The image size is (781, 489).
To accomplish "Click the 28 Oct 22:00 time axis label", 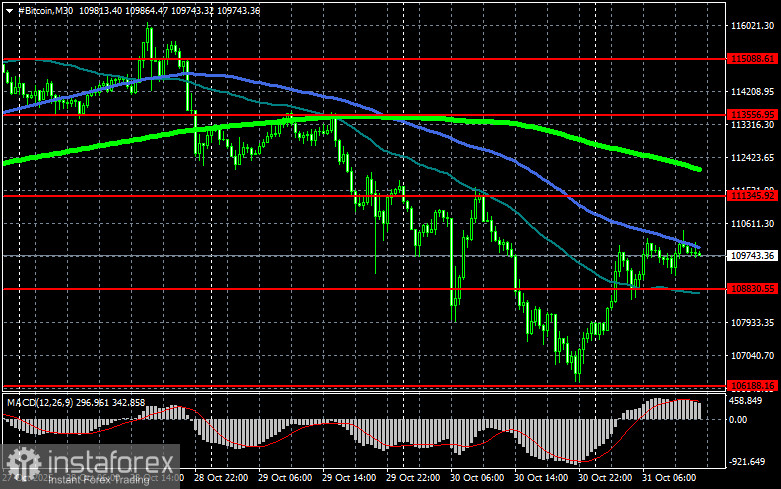I will pyautogui.click(x=221, y=478).
